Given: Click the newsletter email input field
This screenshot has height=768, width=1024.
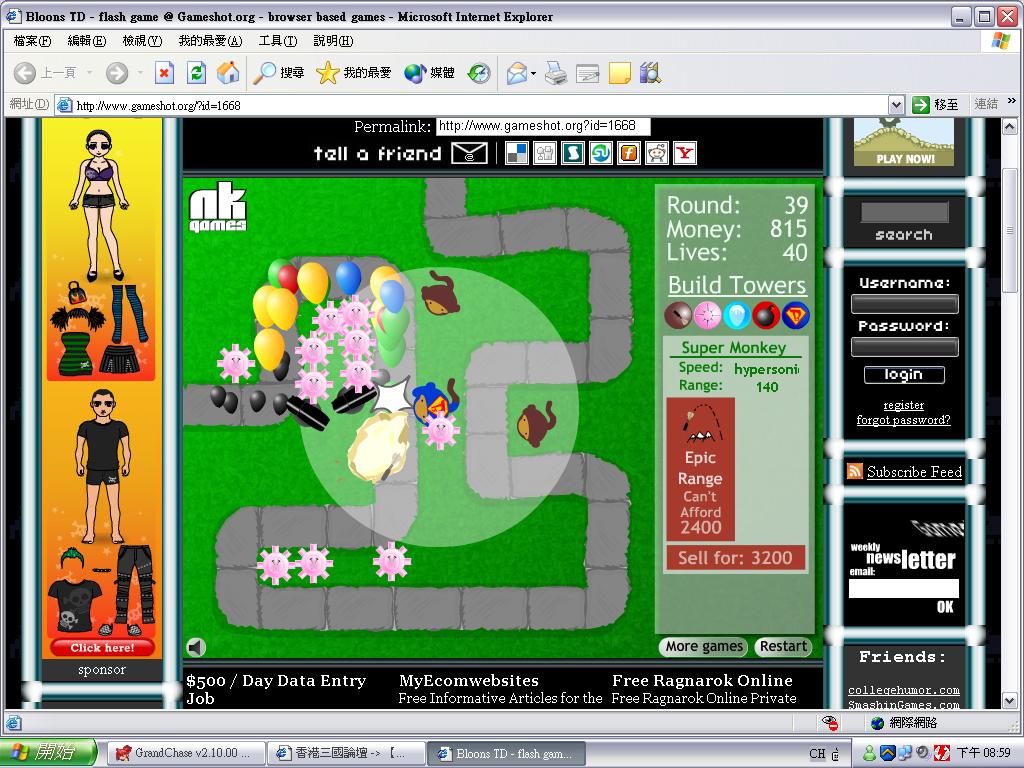Looking at the screenshot, I should [x=904, y=588].
